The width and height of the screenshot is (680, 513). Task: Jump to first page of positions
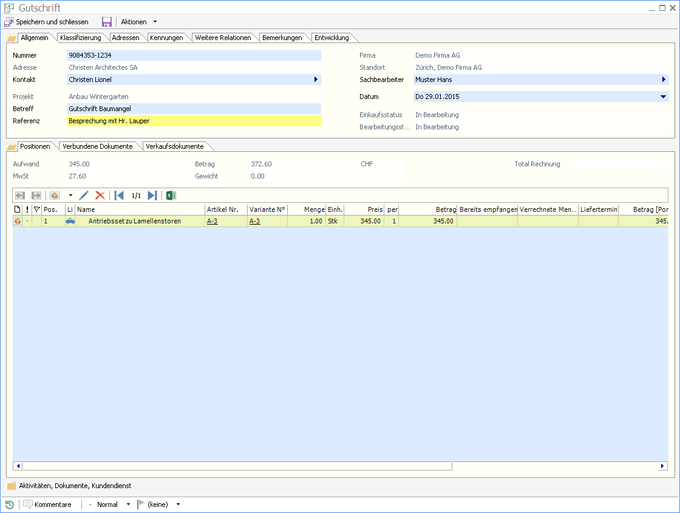(119, 196)
